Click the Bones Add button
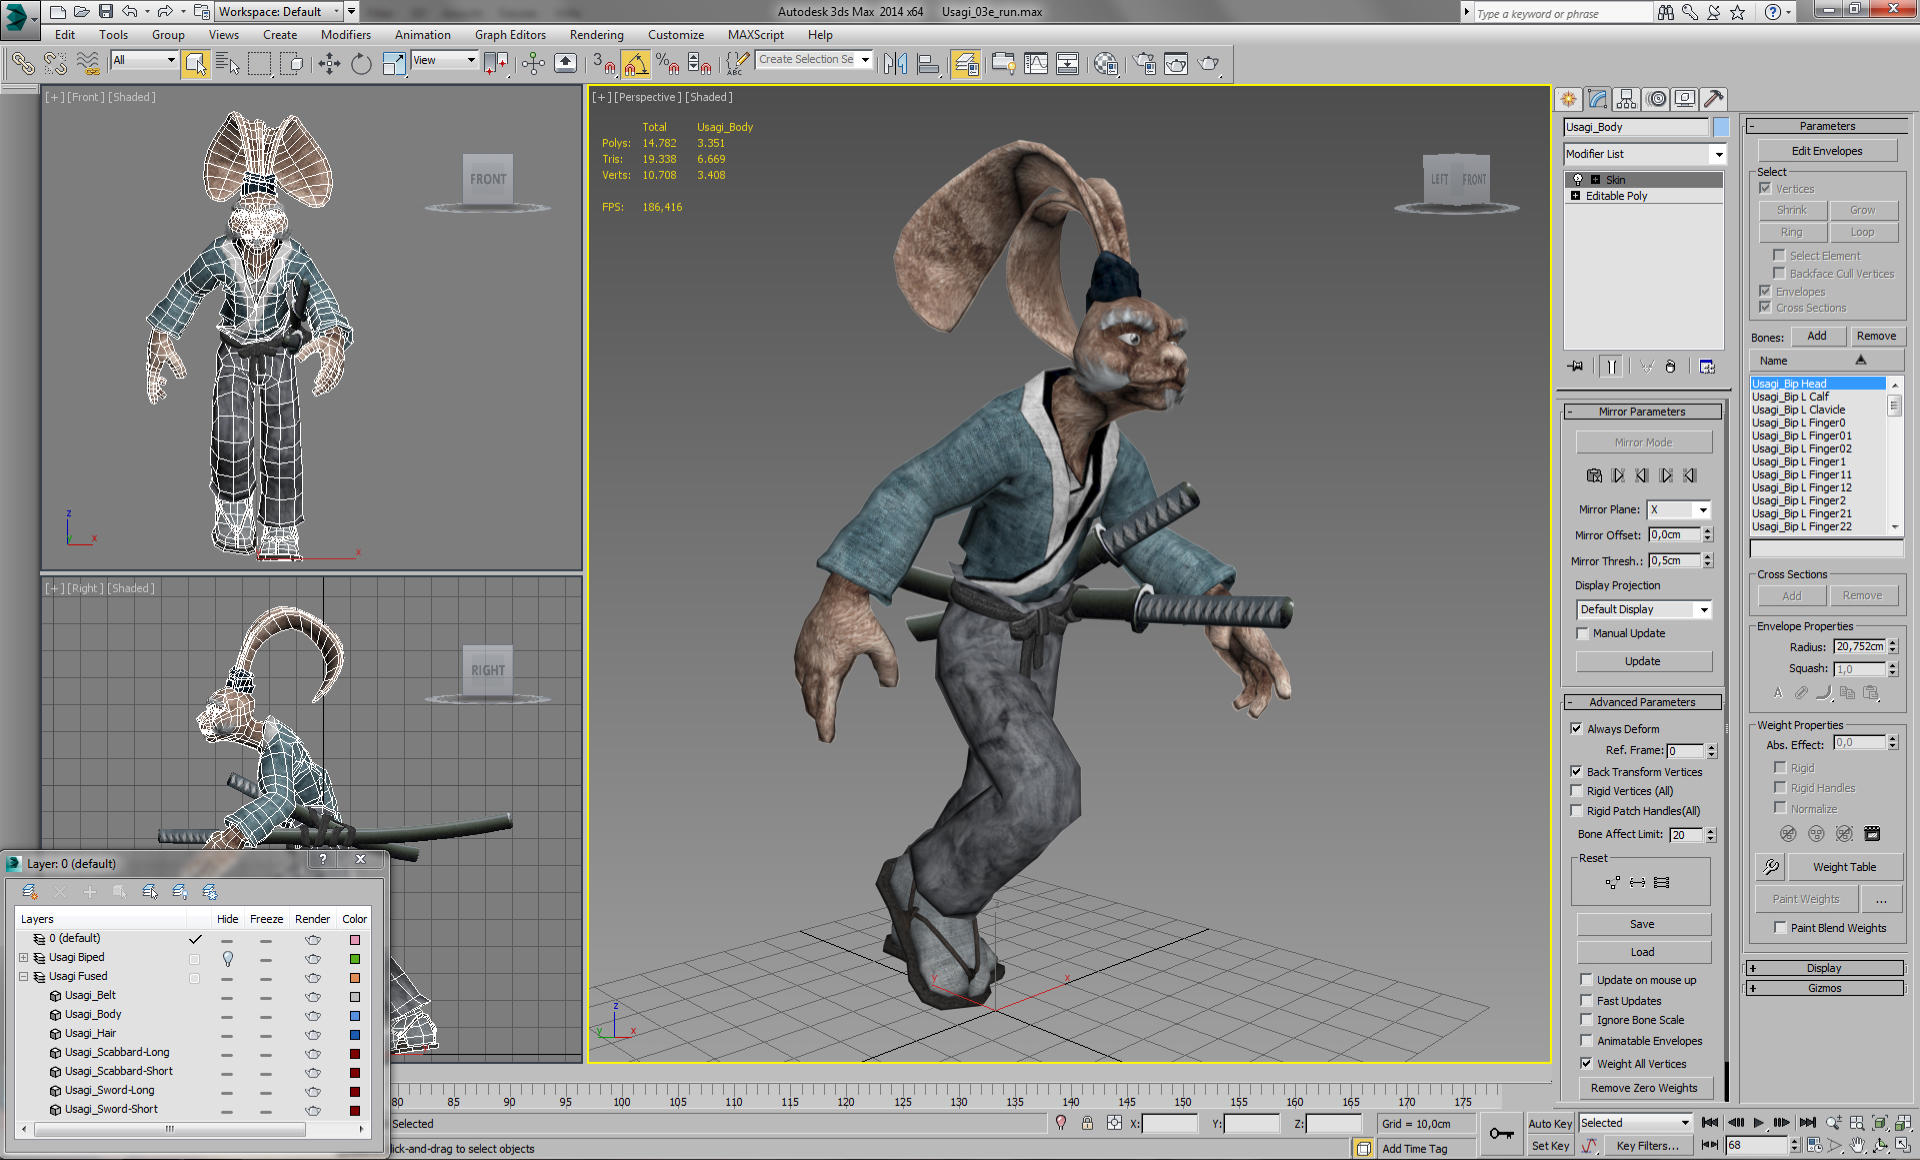The image size is (1920, 1160). (x=1817, y=336)
